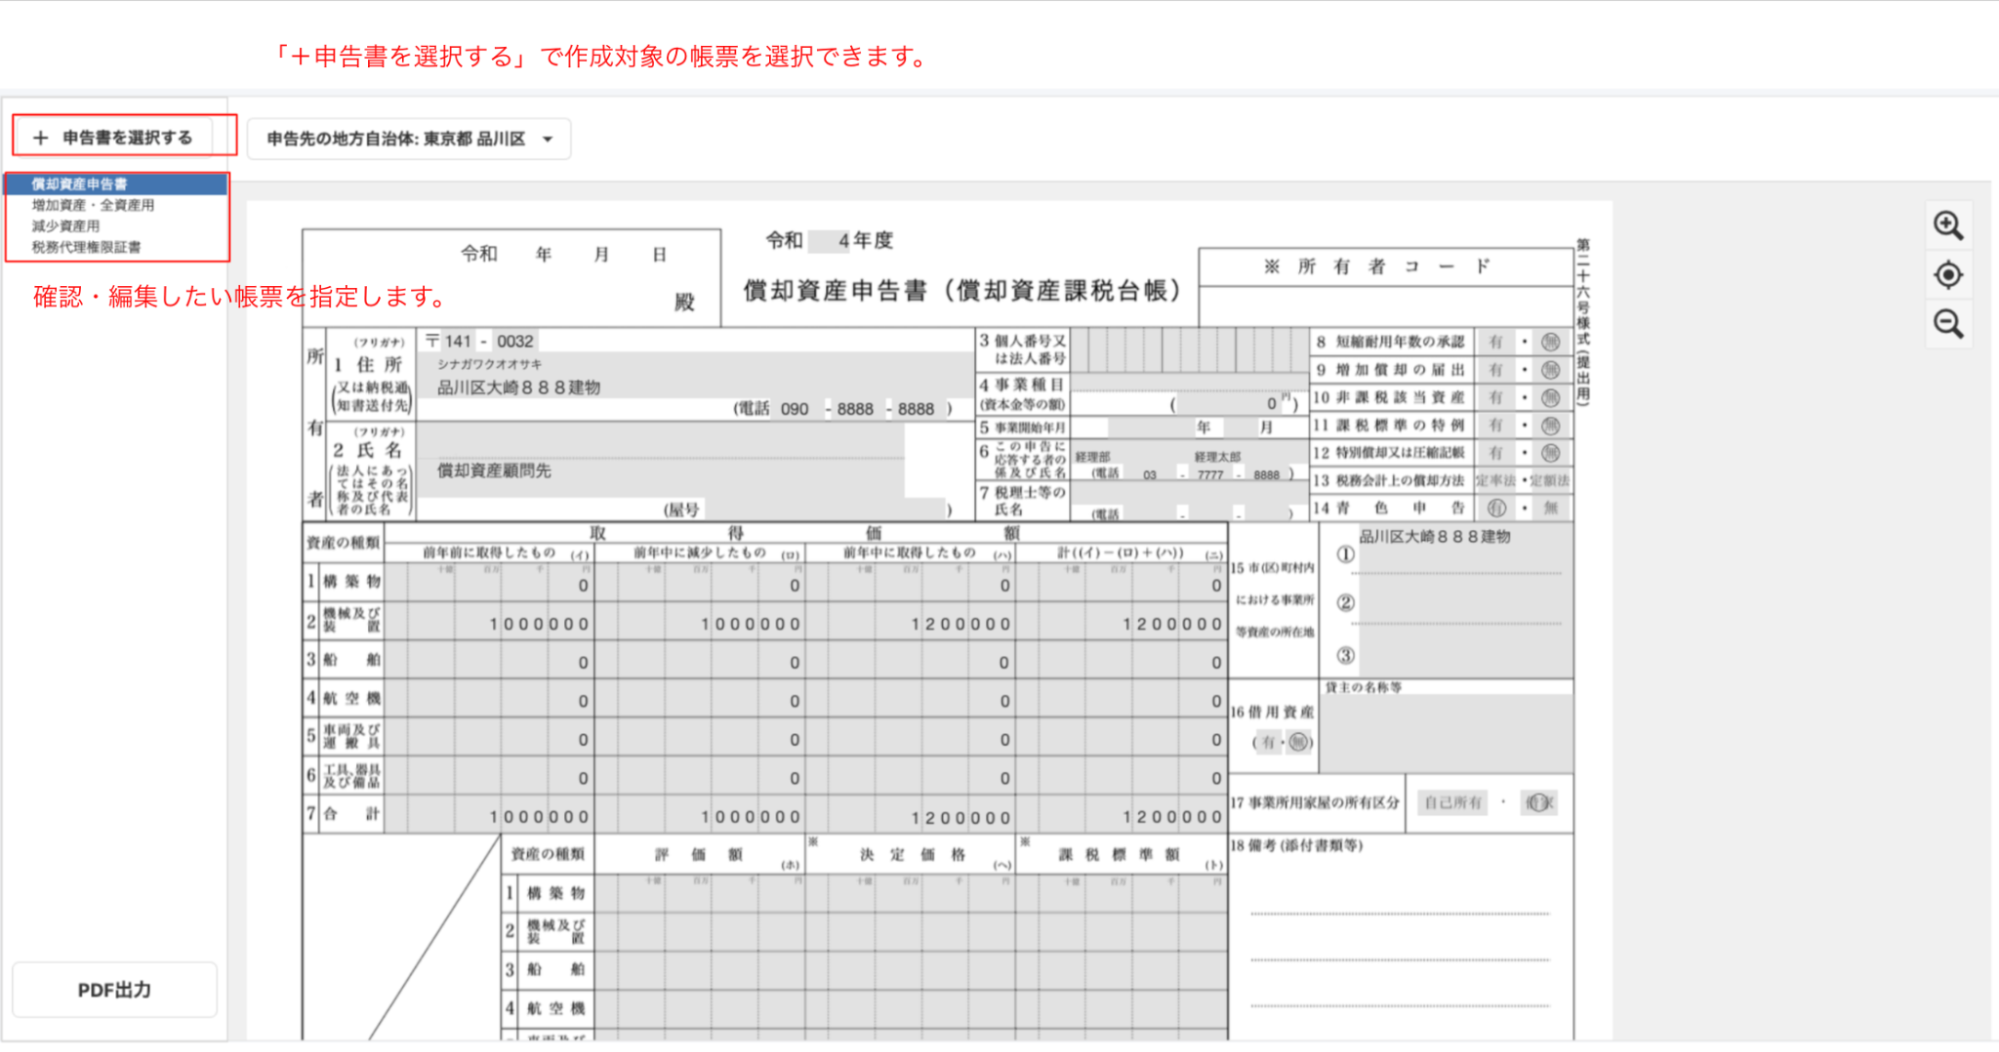Select 定額法 for 税務会計上の償却方法

(x=1549, y=481)
